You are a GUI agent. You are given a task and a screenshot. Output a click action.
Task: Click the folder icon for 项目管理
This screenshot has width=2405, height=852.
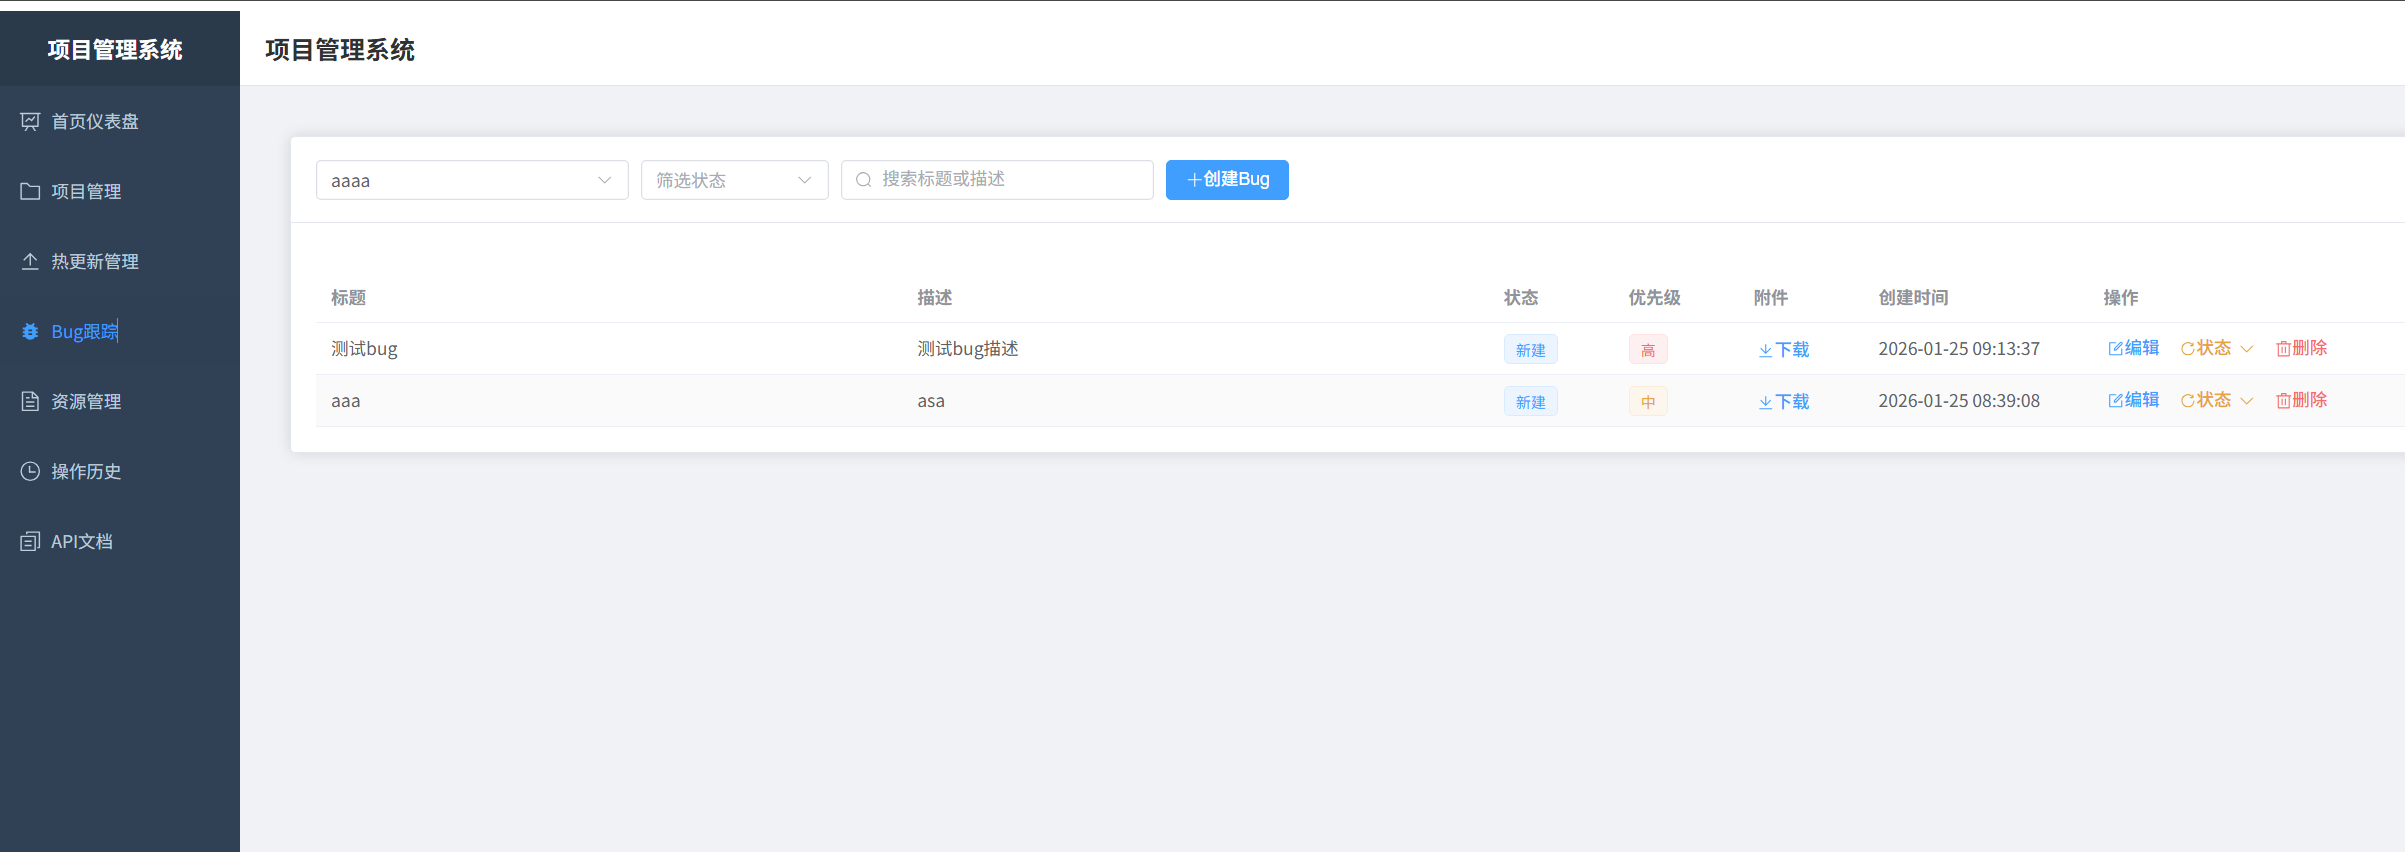30,191
